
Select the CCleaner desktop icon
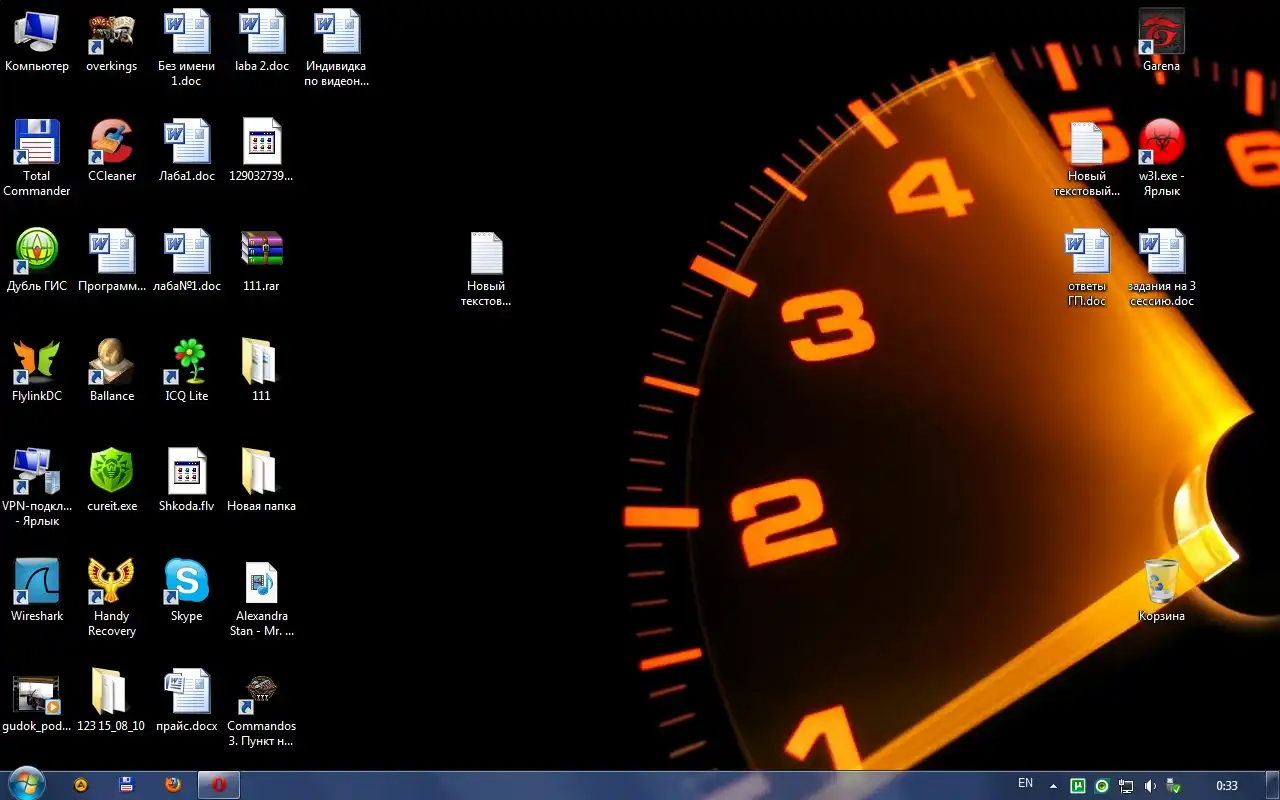112,142
